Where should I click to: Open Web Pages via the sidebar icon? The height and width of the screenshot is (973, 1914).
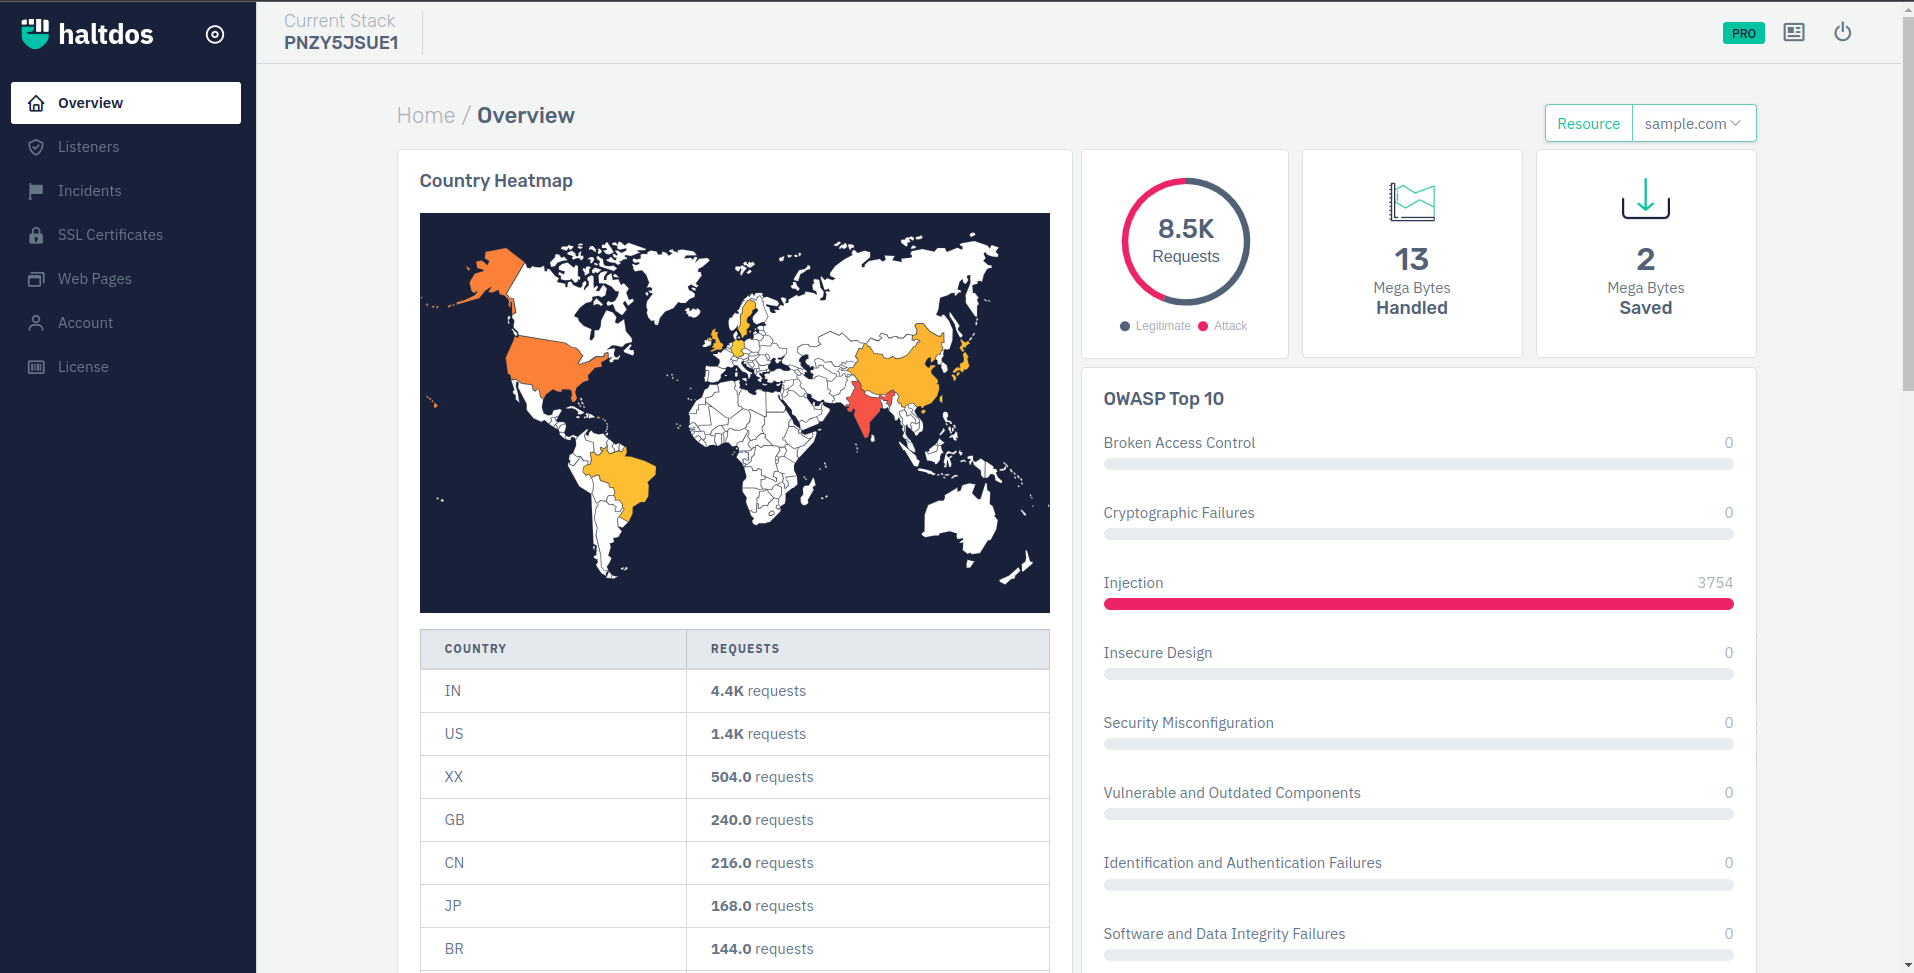[x=36, y=279]
